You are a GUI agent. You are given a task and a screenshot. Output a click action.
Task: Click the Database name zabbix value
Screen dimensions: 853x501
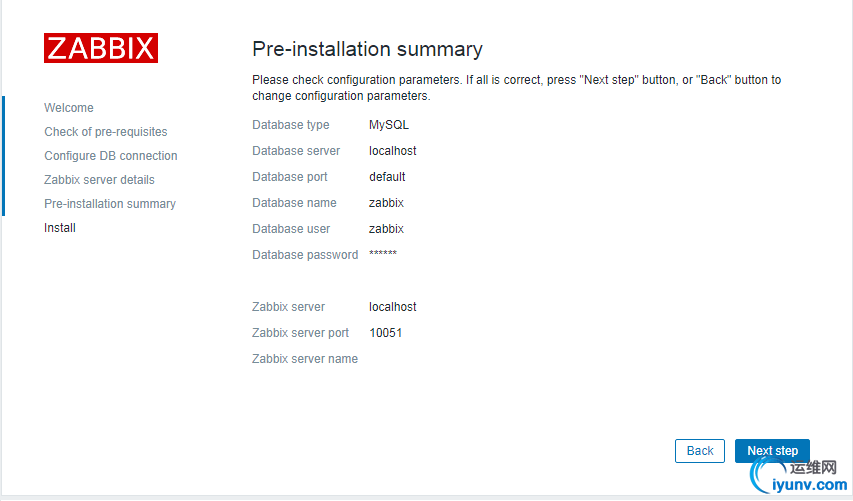tap(386, 203)
